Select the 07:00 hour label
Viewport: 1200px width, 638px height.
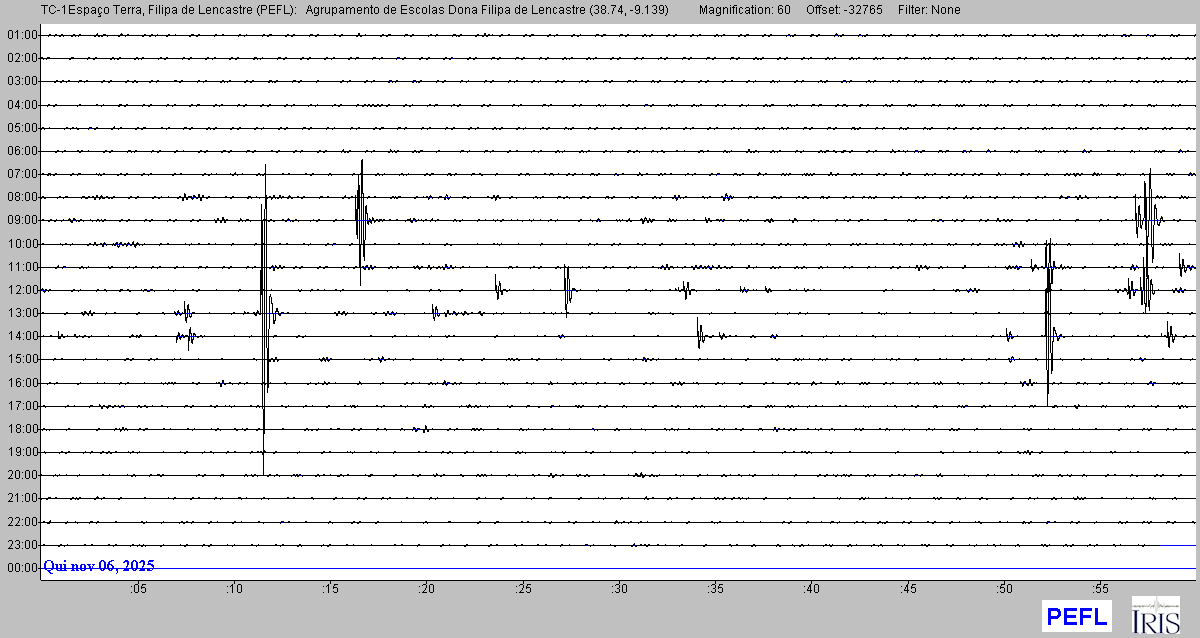[22, 174]
